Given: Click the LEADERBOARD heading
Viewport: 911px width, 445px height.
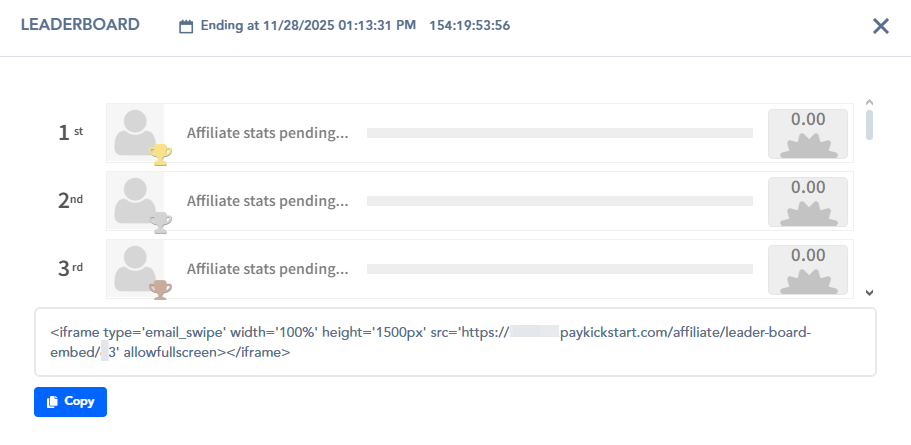Looking at the screenshot, I should [x=80, y=25].
